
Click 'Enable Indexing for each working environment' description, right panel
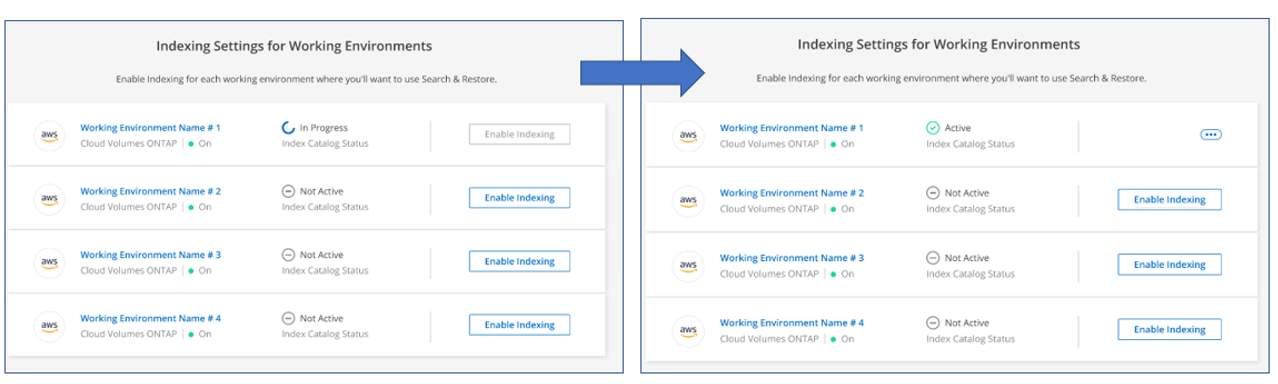pos(951,78)
